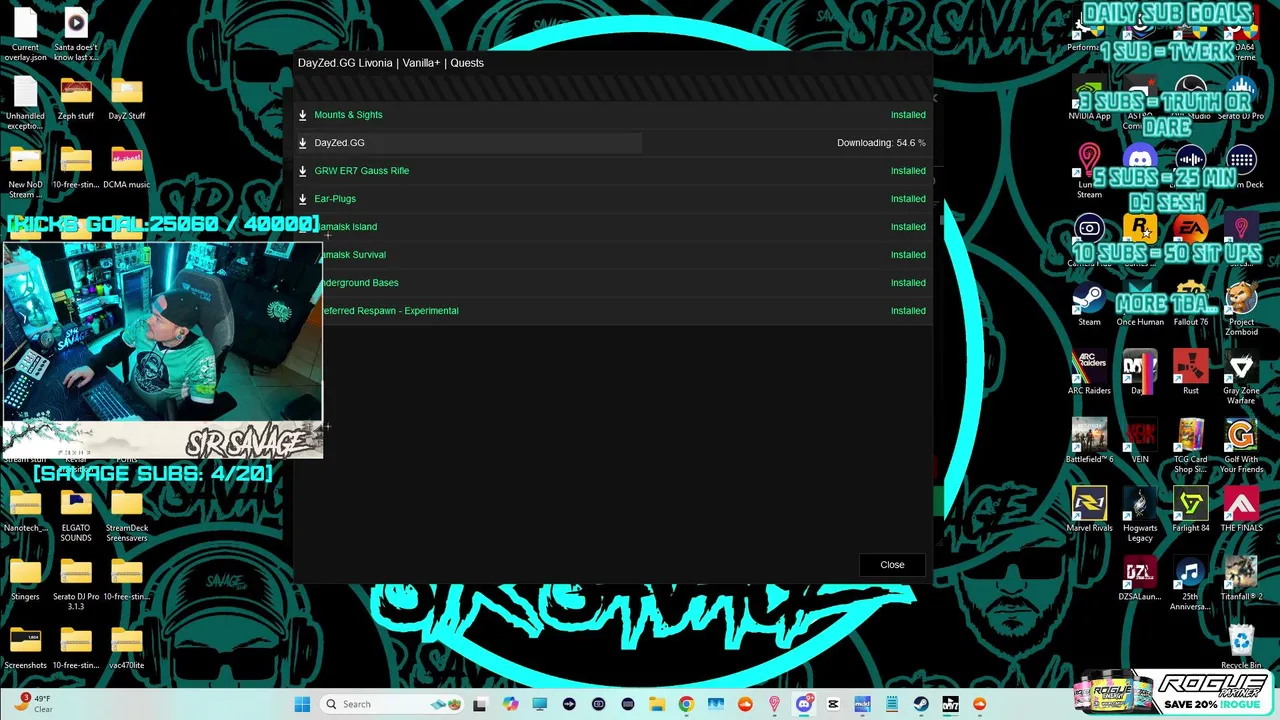This screenshot has width=1280, height=720.
Task: Open the Recycle Bin
Action: pyautogui.click(x=1241, y=648)
